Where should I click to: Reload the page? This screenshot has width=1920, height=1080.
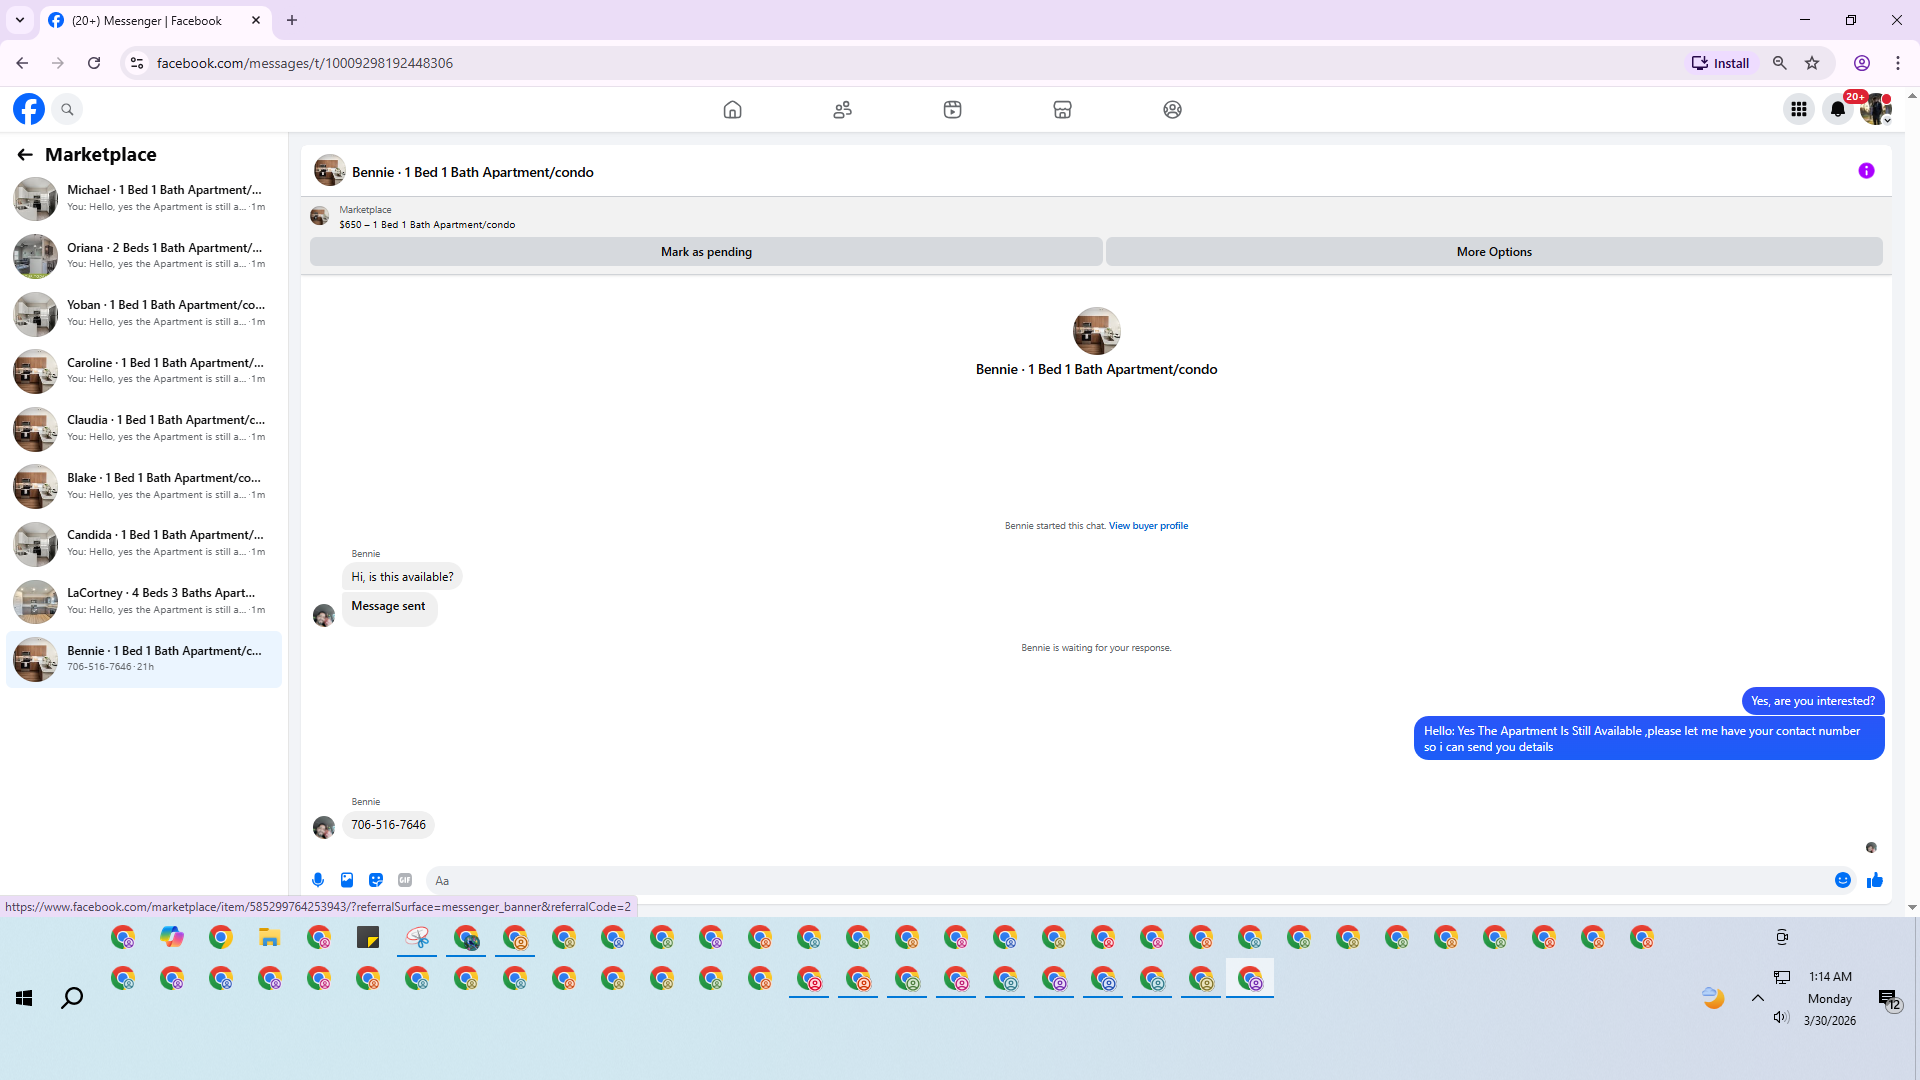pyautogui.click(x=94, y=63)
